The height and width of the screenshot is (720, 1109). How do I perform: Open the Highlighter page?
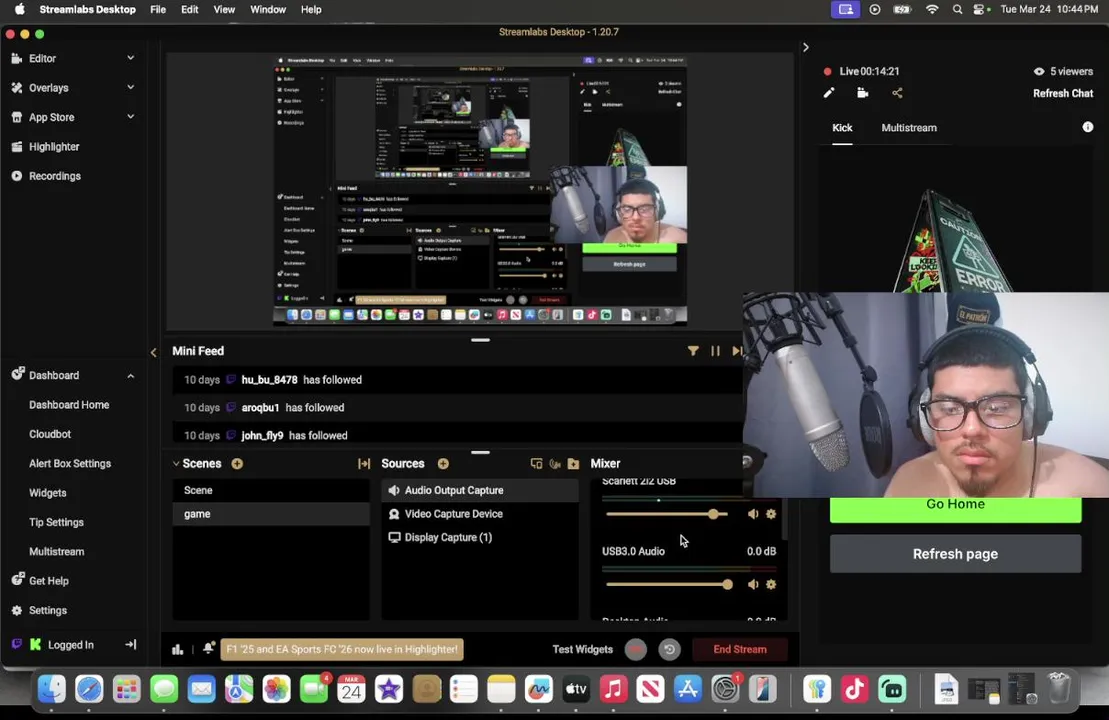[54, 146]
